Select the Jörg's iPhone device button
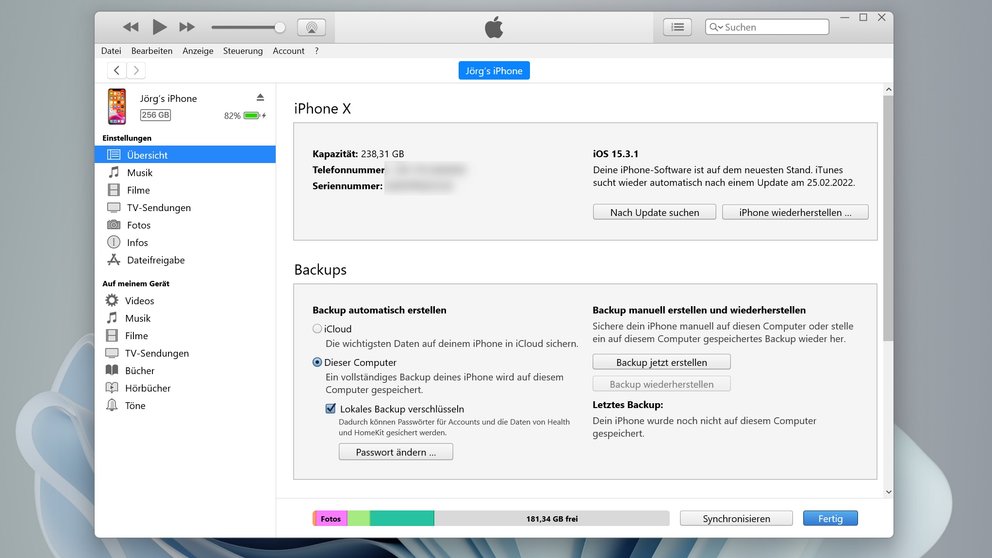 coord(494,71)
